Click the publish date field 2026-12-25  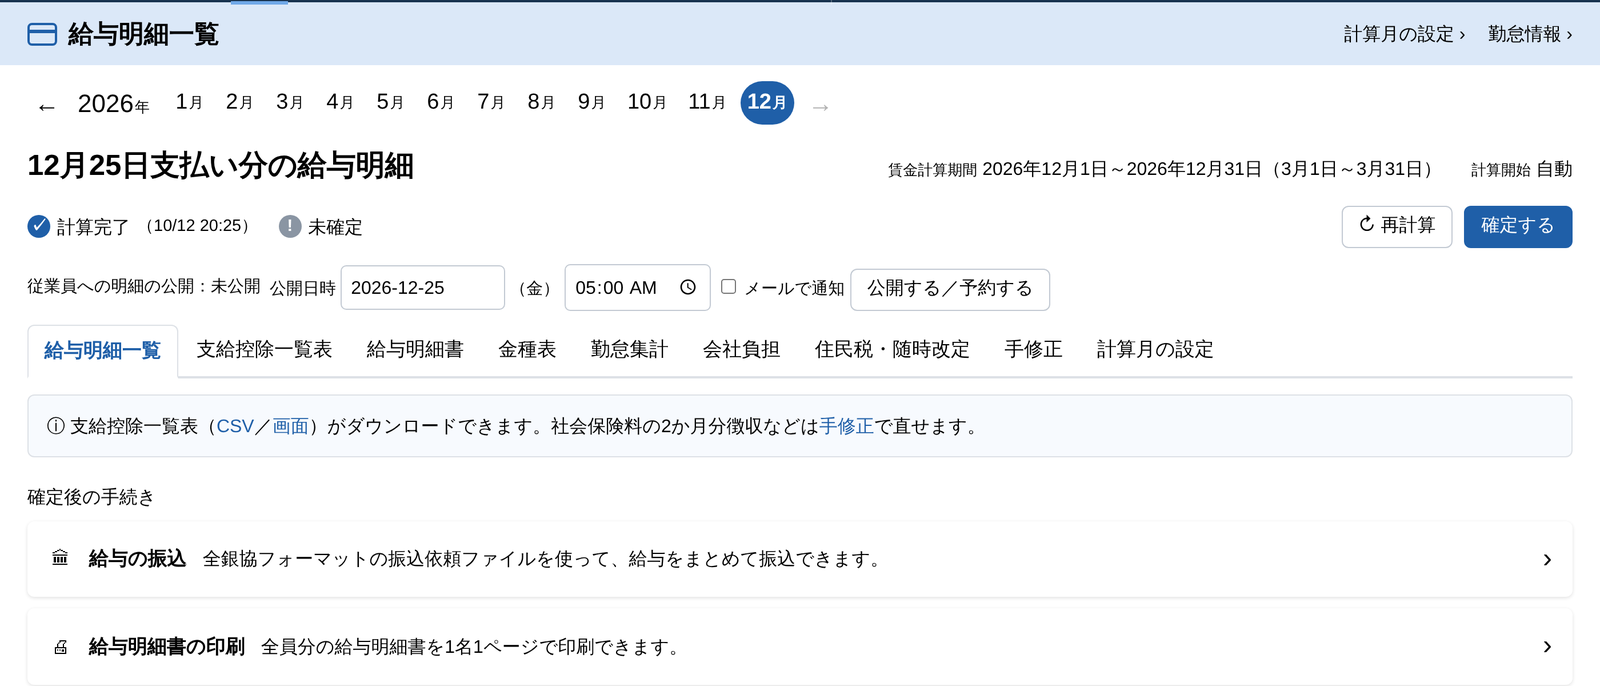423,288
